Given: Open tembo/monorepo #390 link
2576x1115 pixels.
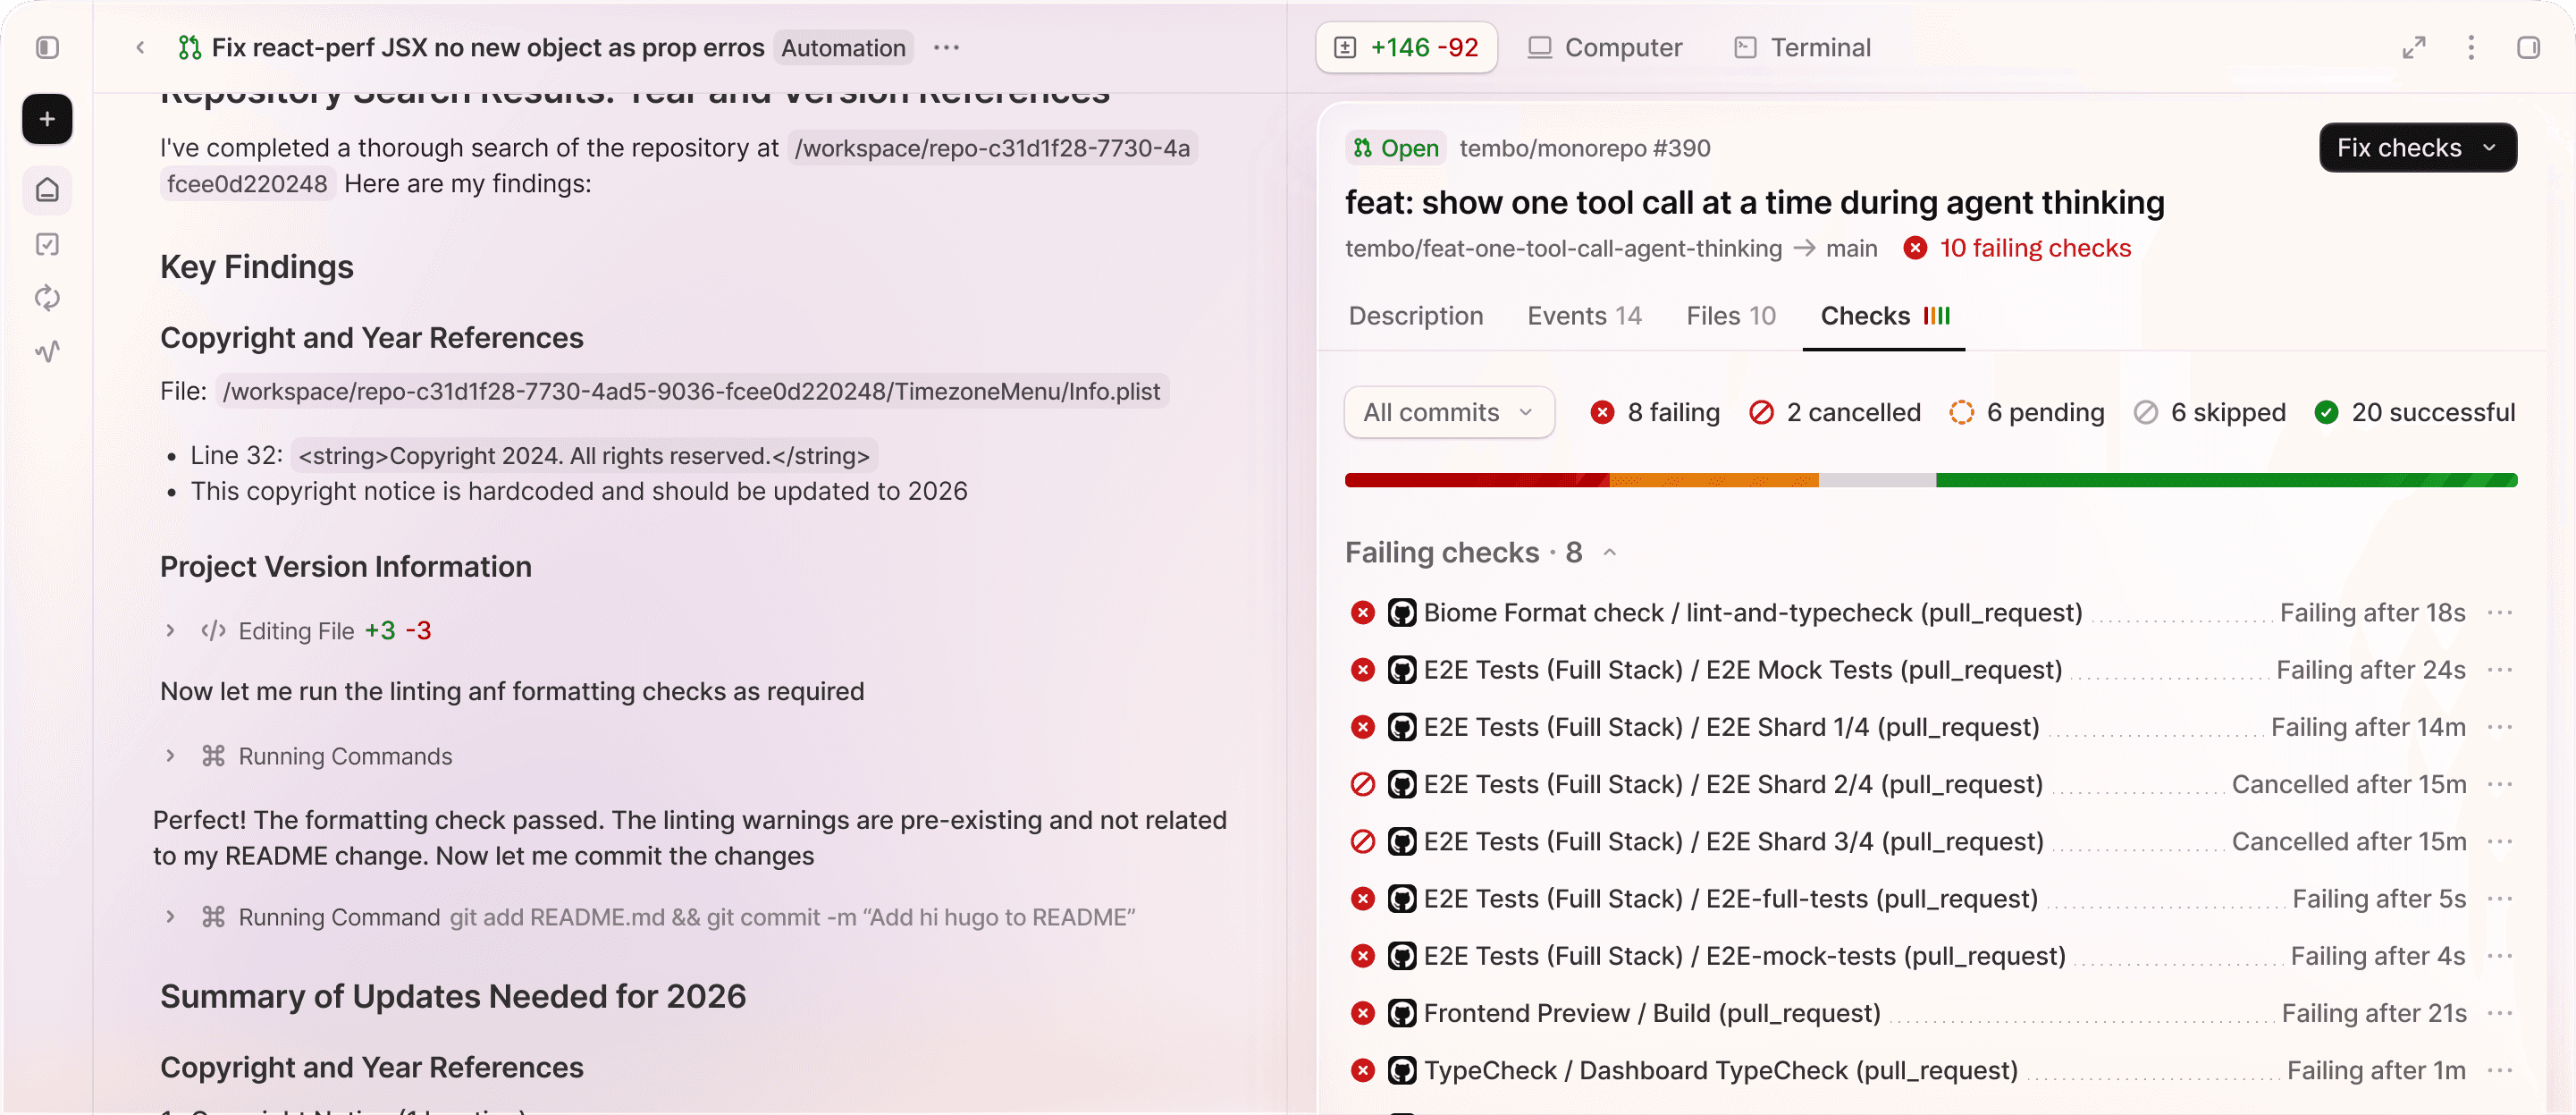Looking at the screenshot, I should (1585, 148).
